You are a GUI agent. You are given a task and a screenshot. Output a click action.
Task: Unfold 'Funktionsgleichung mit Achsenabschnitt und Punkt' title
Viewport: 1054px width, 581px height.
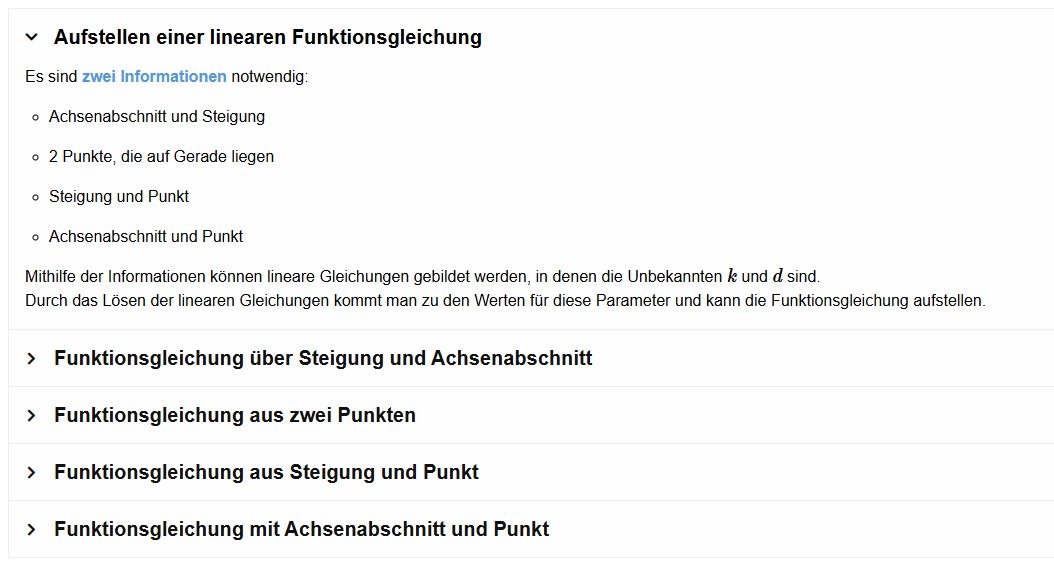coord(301,529)
